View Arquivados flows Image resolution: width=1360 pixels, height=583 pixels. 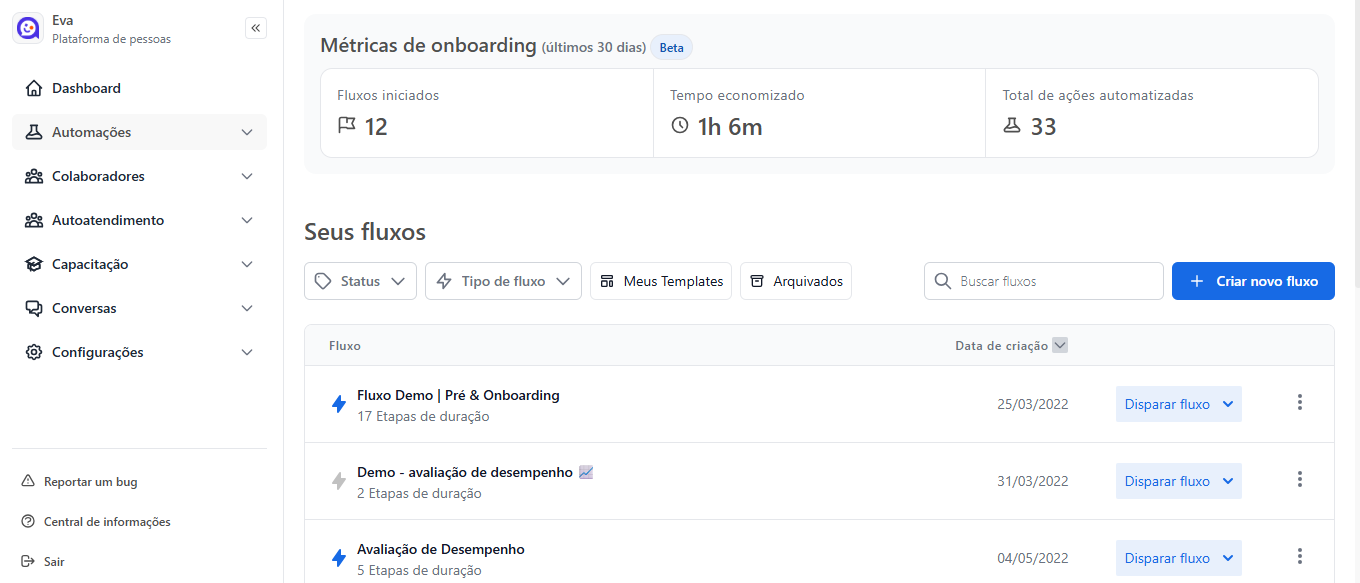tap(796, 282)
